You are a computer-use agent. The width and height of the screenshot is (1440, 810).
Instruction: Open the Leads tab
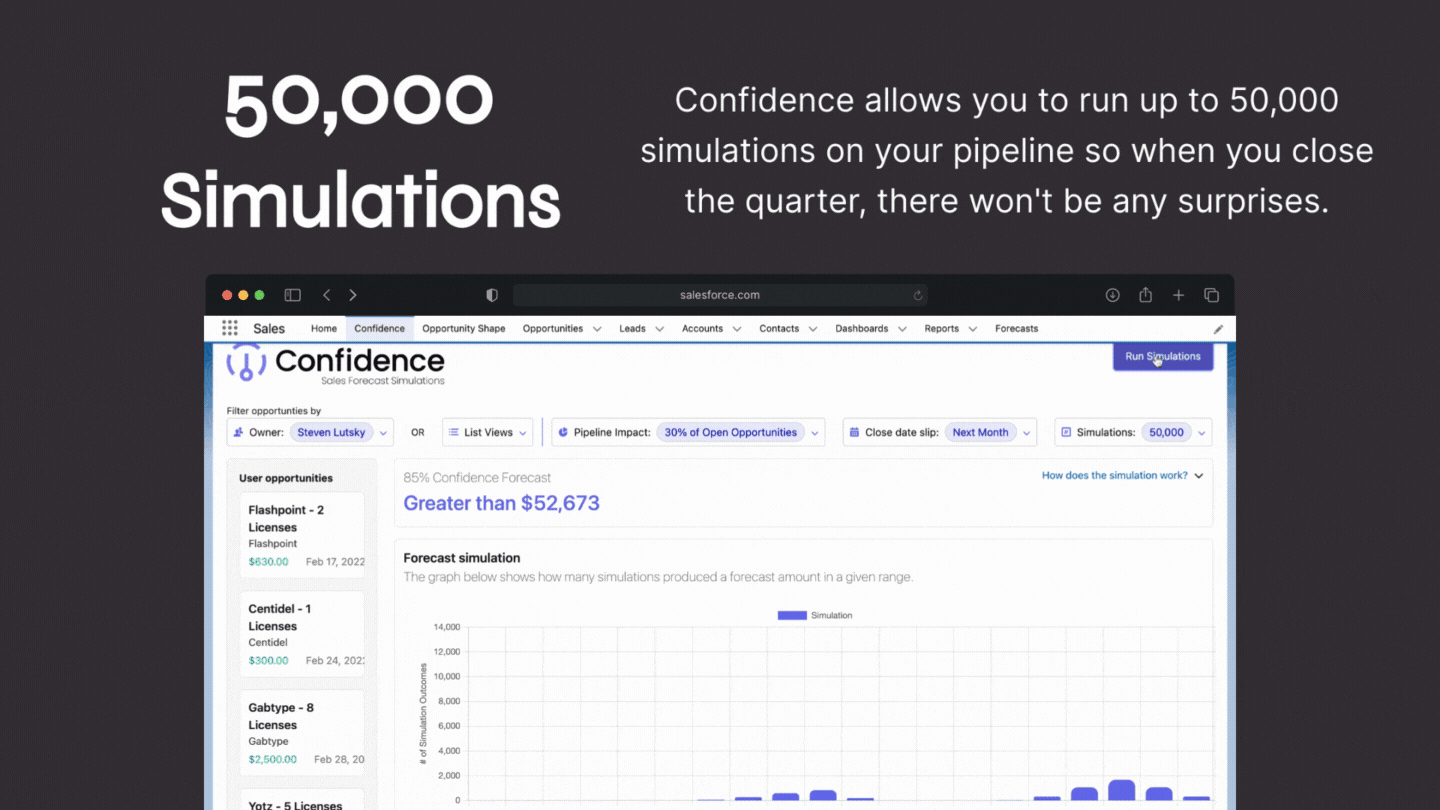coord(632,328)
